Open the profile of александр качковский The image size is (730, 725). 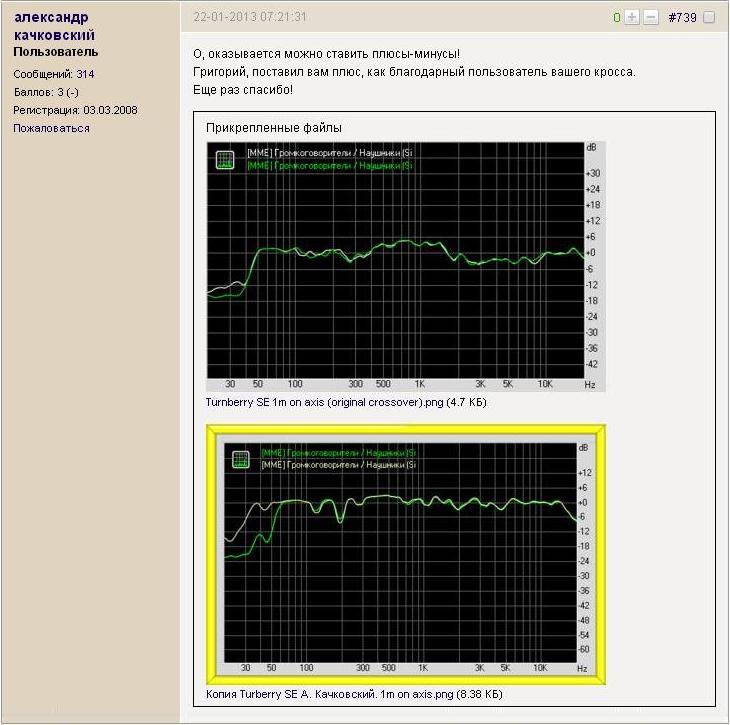pyautogui.click(x=55, y=26)
